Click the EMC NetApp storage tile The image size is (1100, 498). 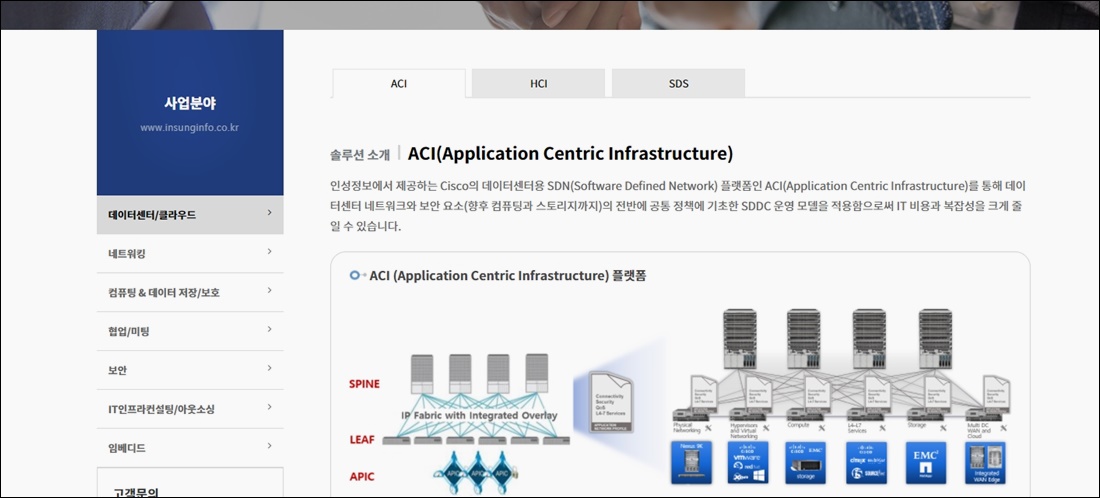925,463
